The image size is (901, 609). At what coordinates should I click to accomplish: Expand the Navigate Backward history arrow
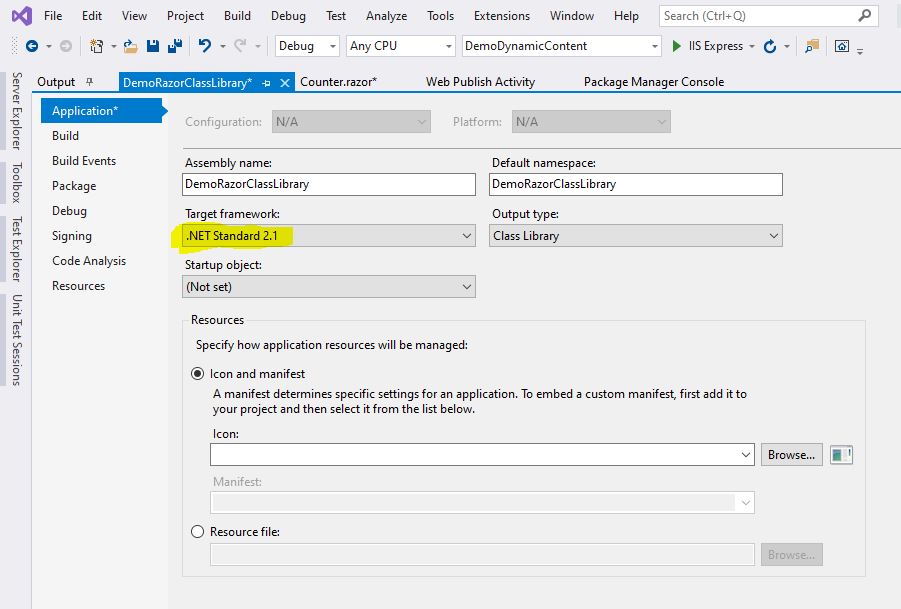[49, 47]
